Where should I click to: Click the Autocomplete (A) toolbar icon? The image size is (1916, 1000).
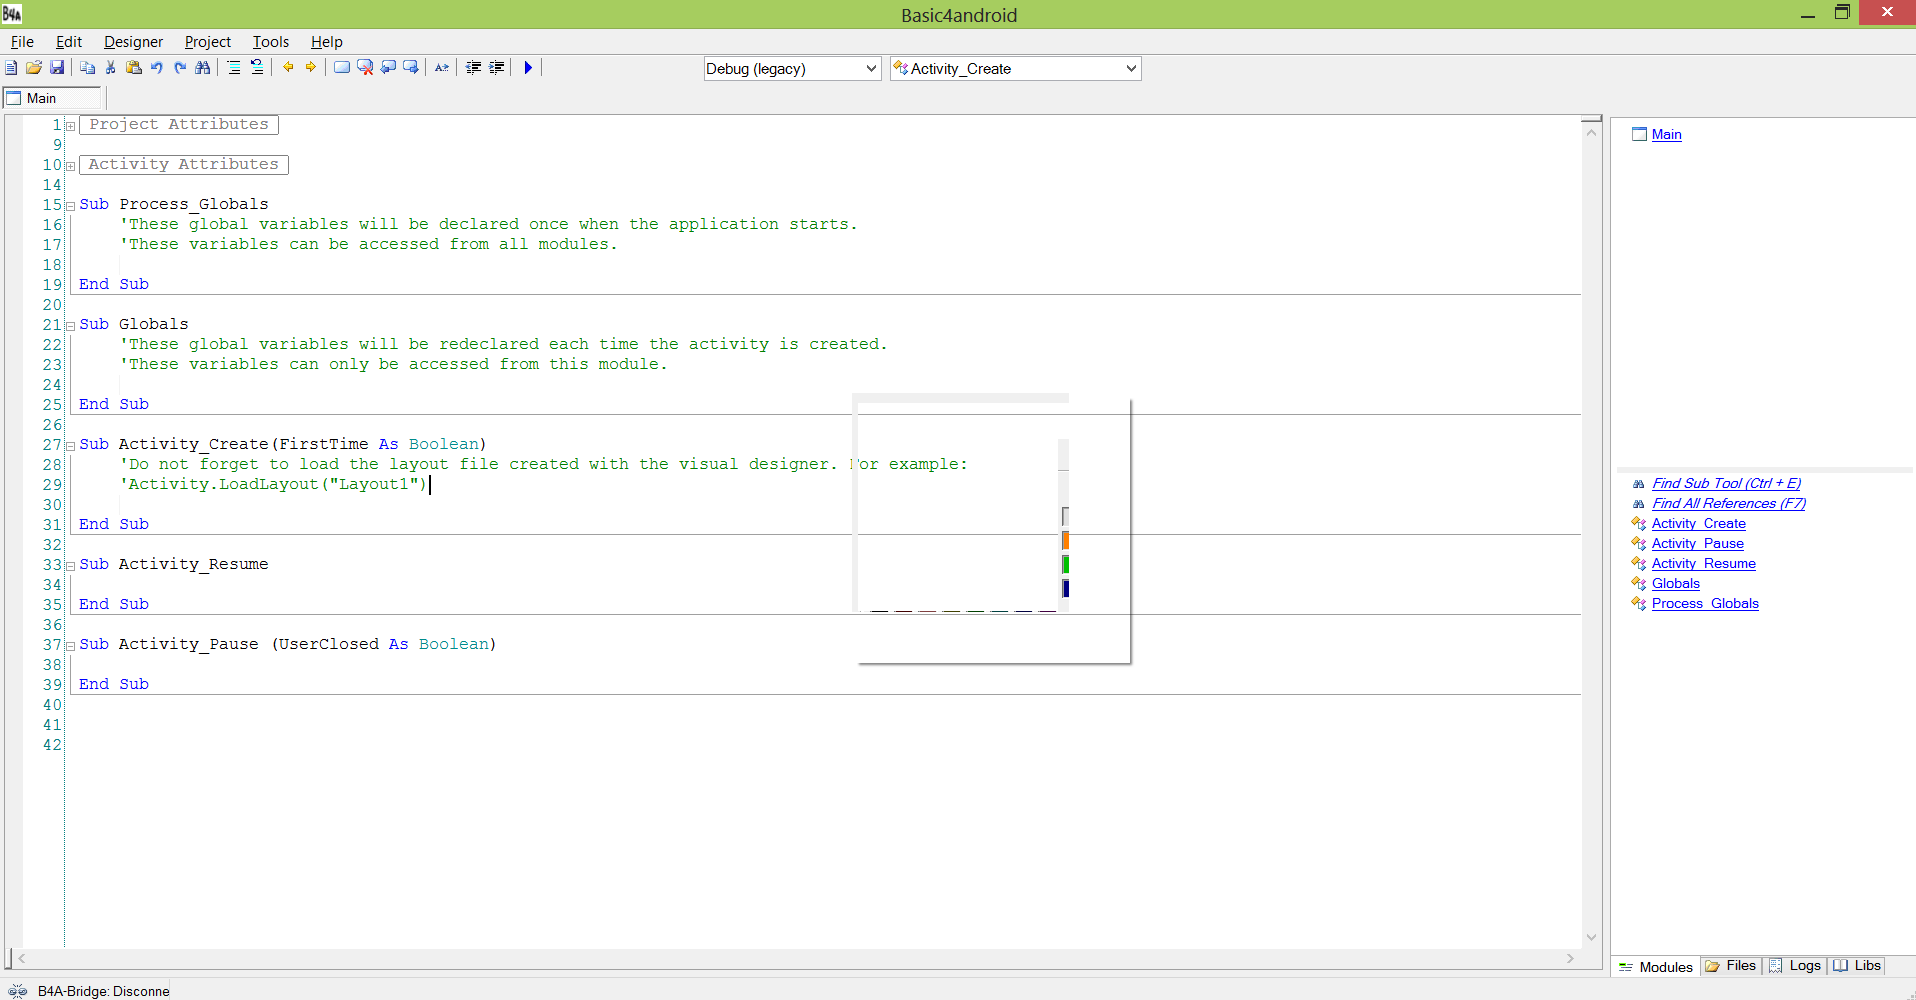tap(442, 68)
